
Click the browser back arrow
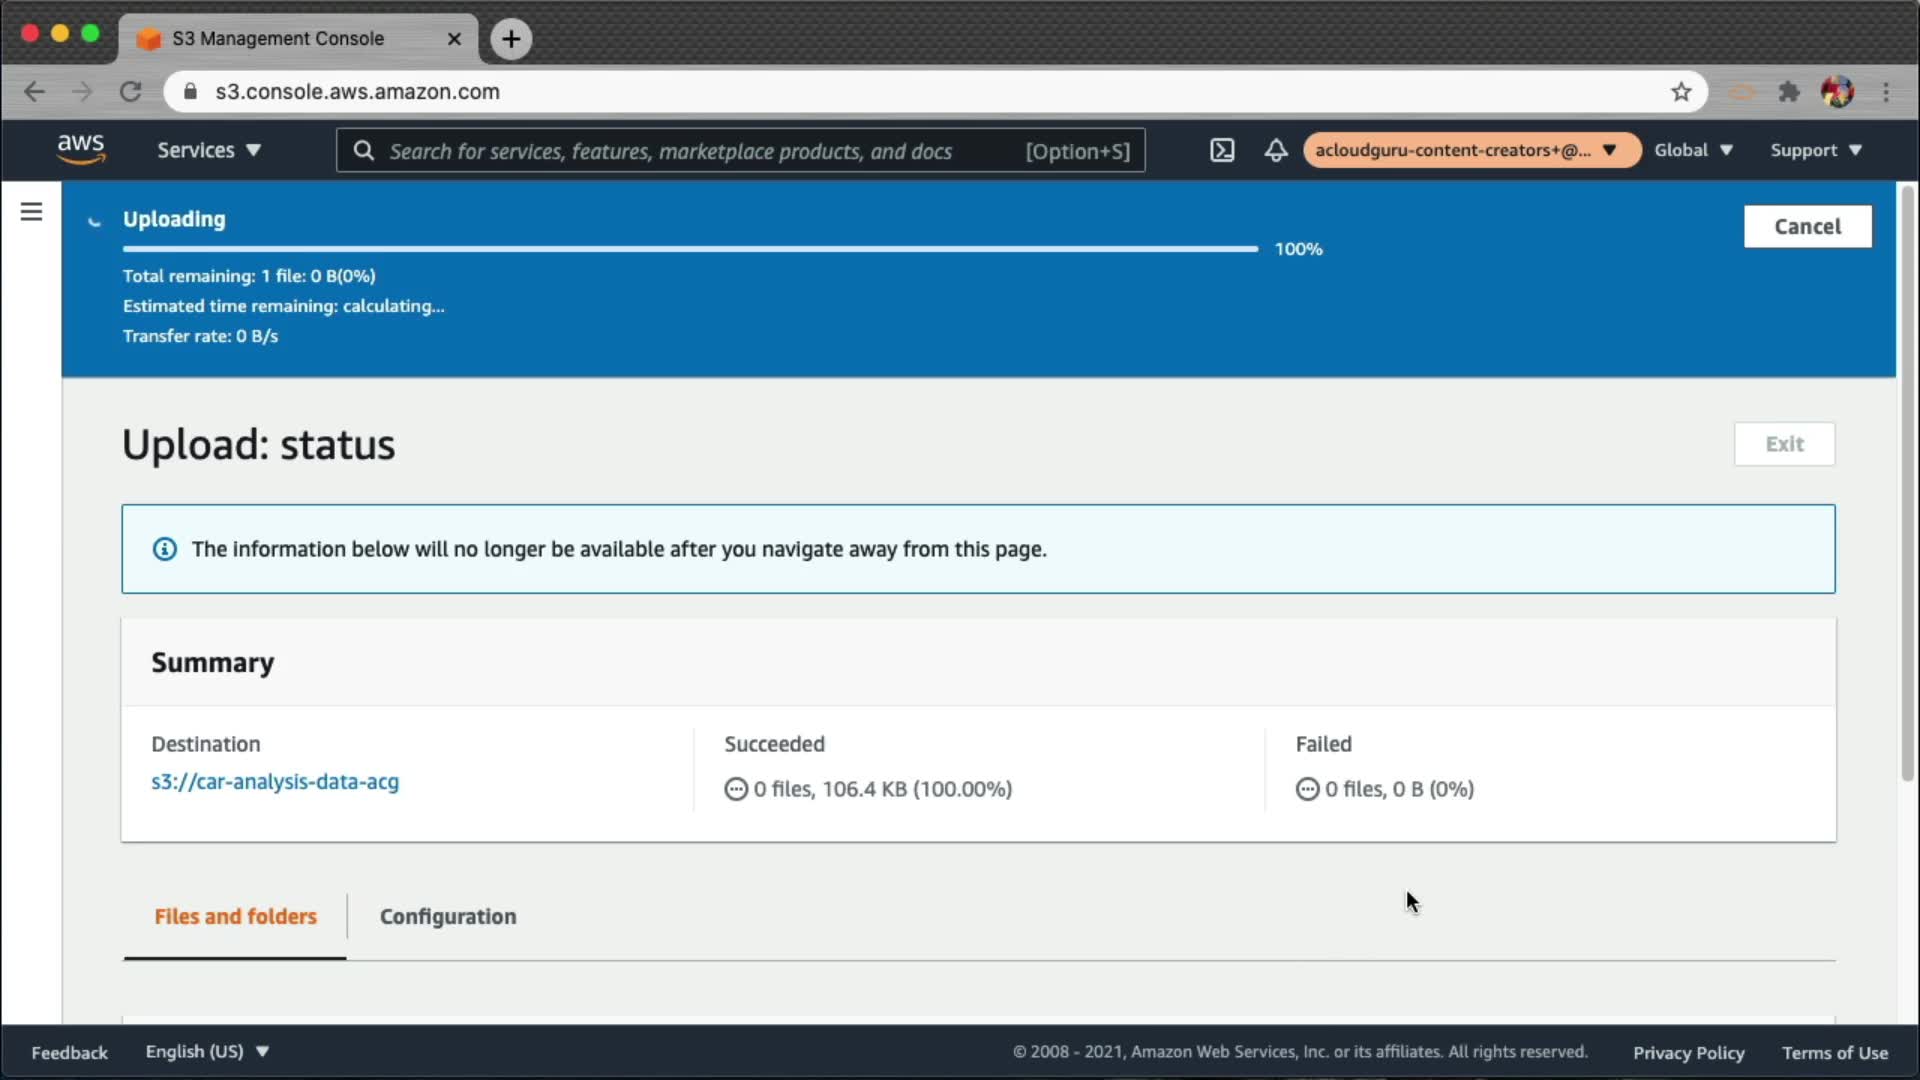point(34,92)
